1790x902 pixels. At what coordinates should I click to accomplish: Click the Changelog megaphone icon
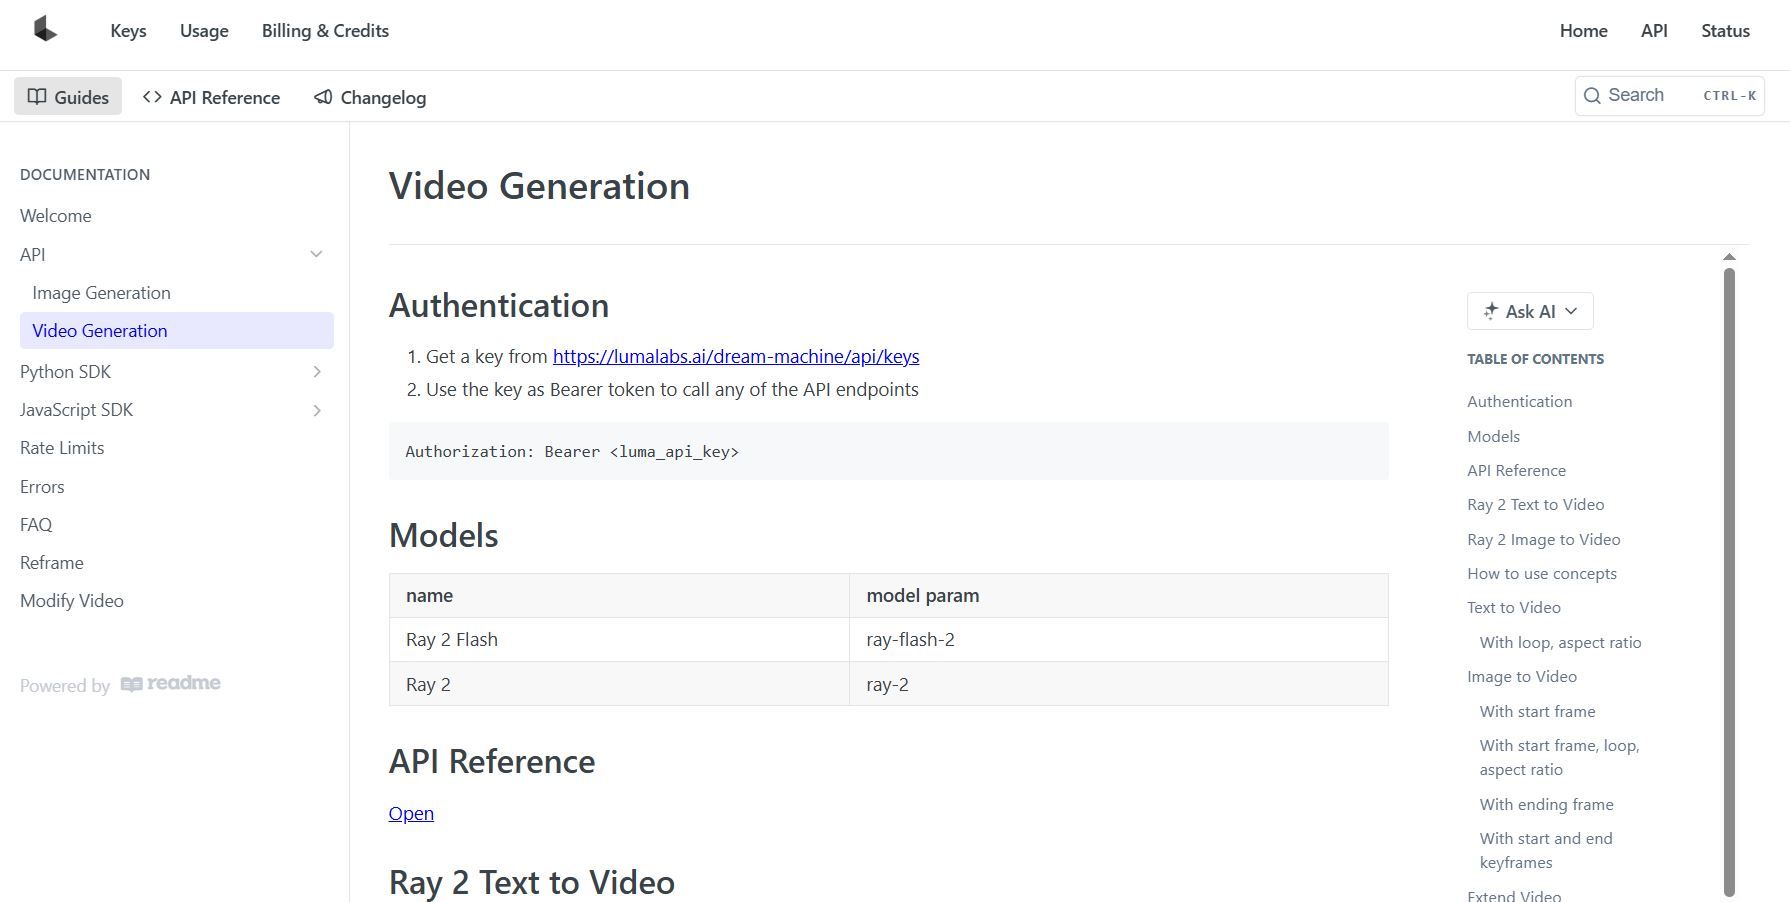pyautogui.click(x=323, y=97)
